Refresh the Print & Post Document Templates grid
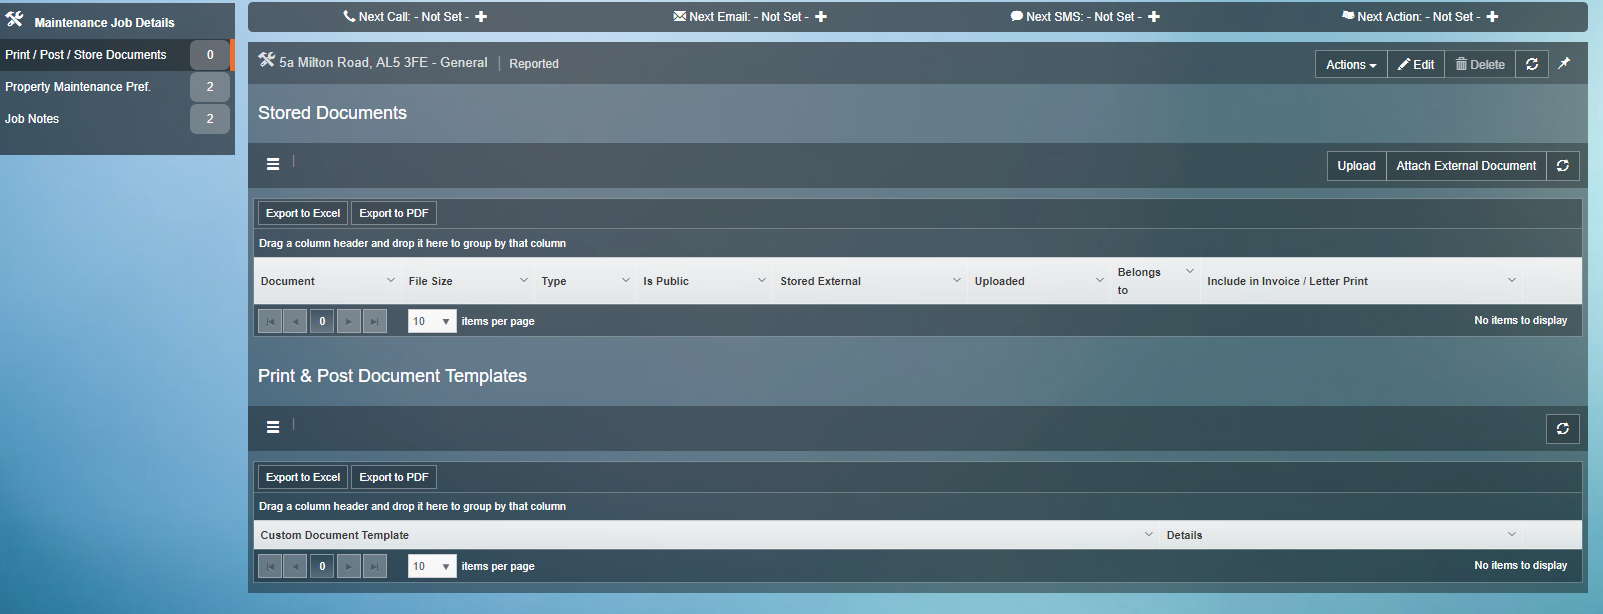The width and height of the screenshot is (1603, 614). pyautogui.click(x=1562, y=429)
